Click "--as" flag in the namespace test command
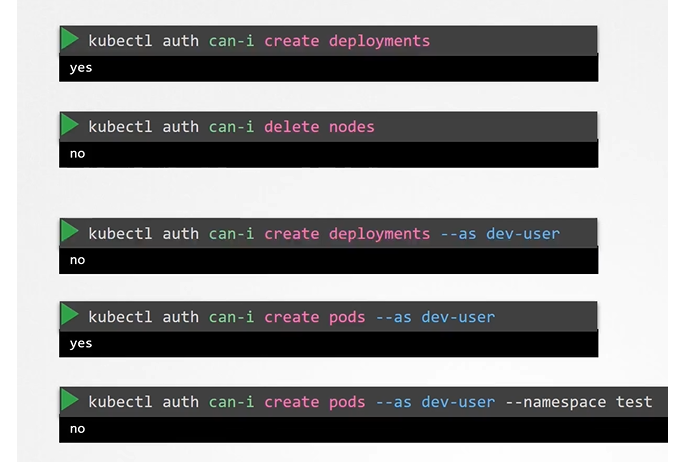The image size is (682, 474). coord(393,402)
